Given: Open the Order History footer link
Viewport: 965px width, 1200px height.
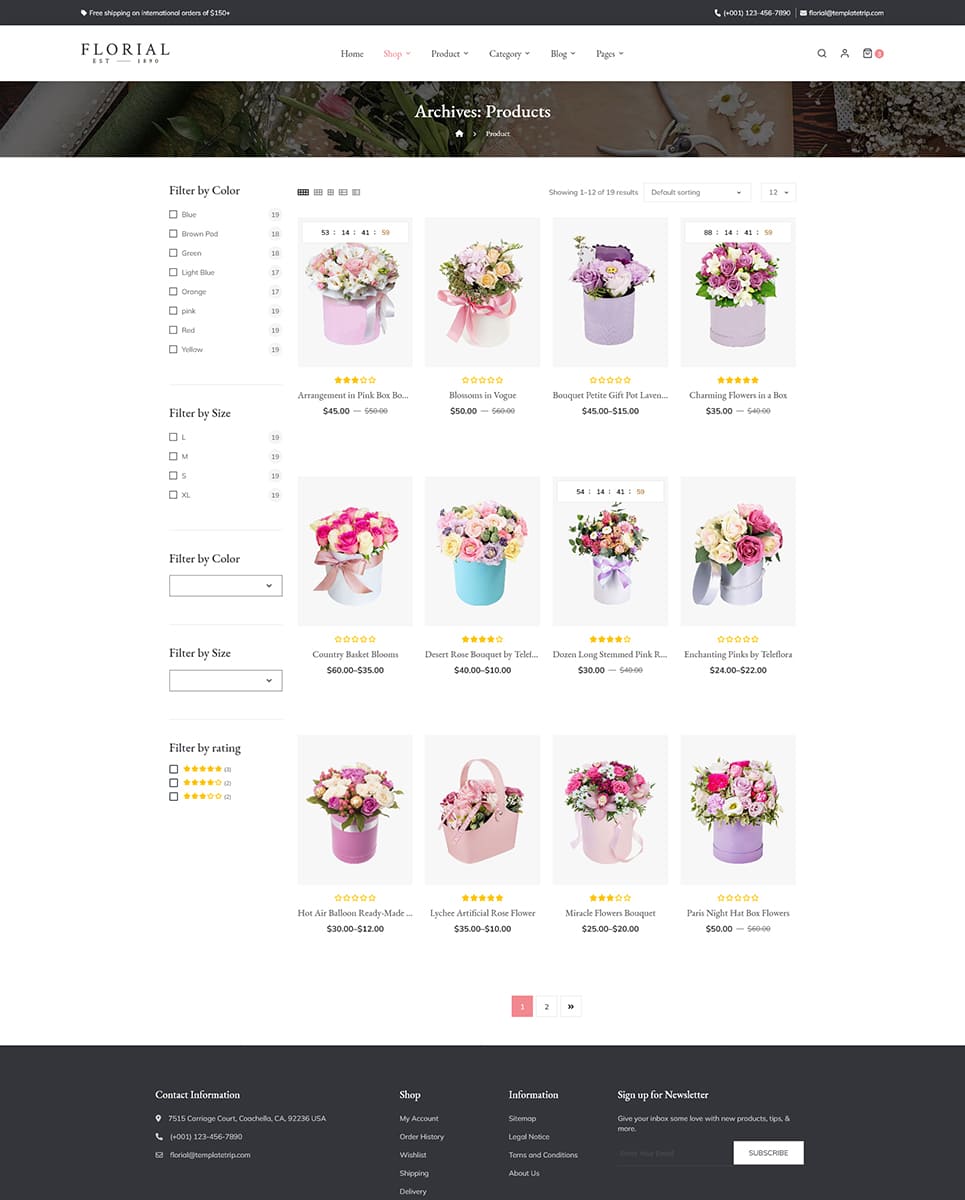Looking at the screenshot, I should pyautogui.click(x=421, y=1137).
